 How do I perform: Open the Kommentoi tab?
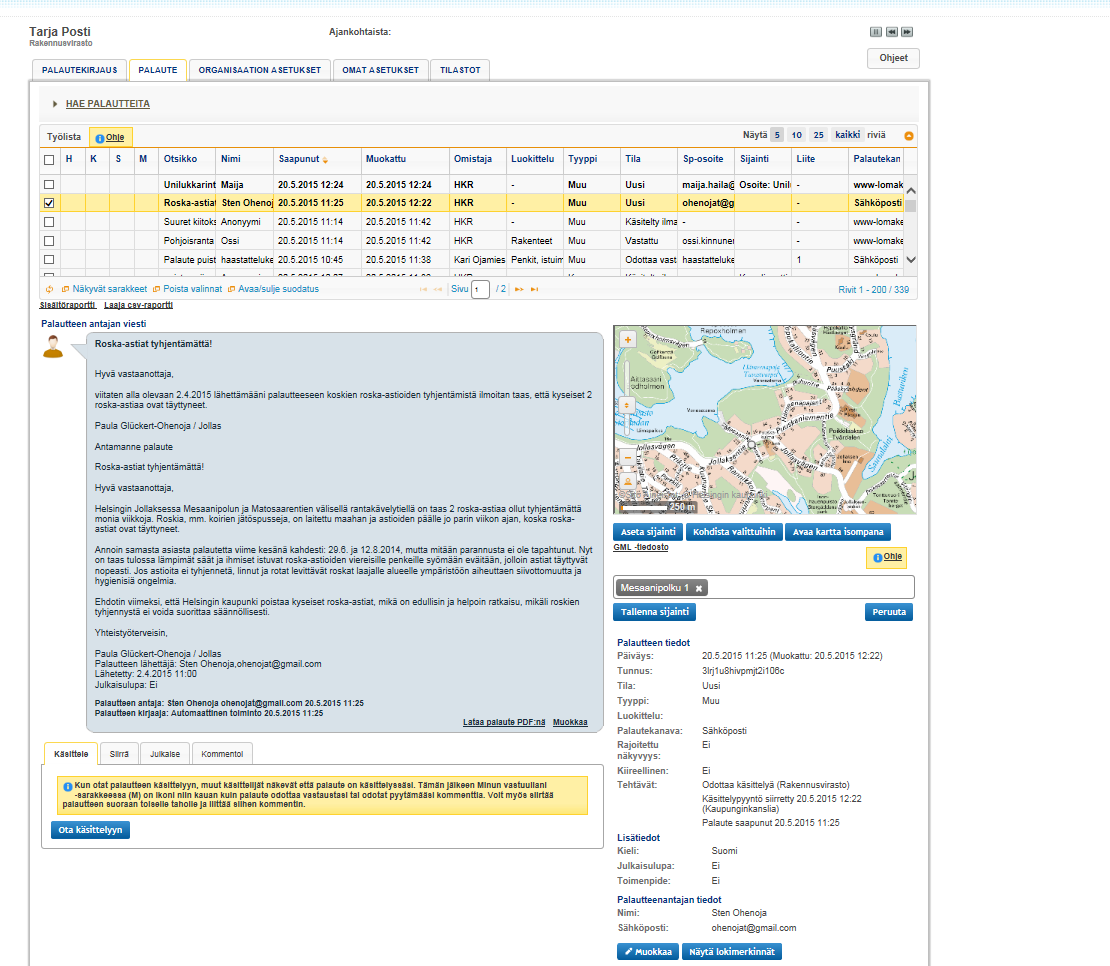point(222,754)
